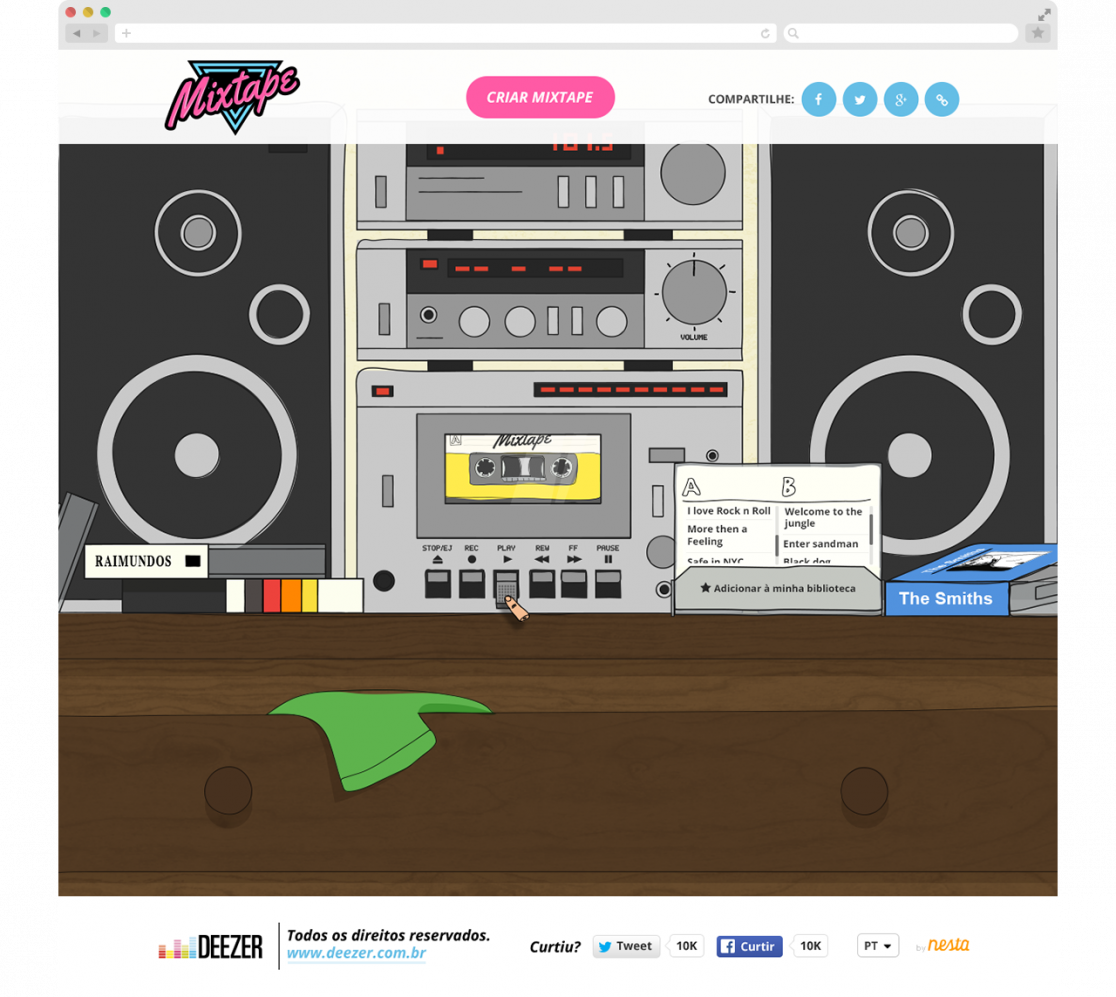Switch to Side B of the tracklist
Screen dimensions: 1116x997
click(x=789, y=487)
